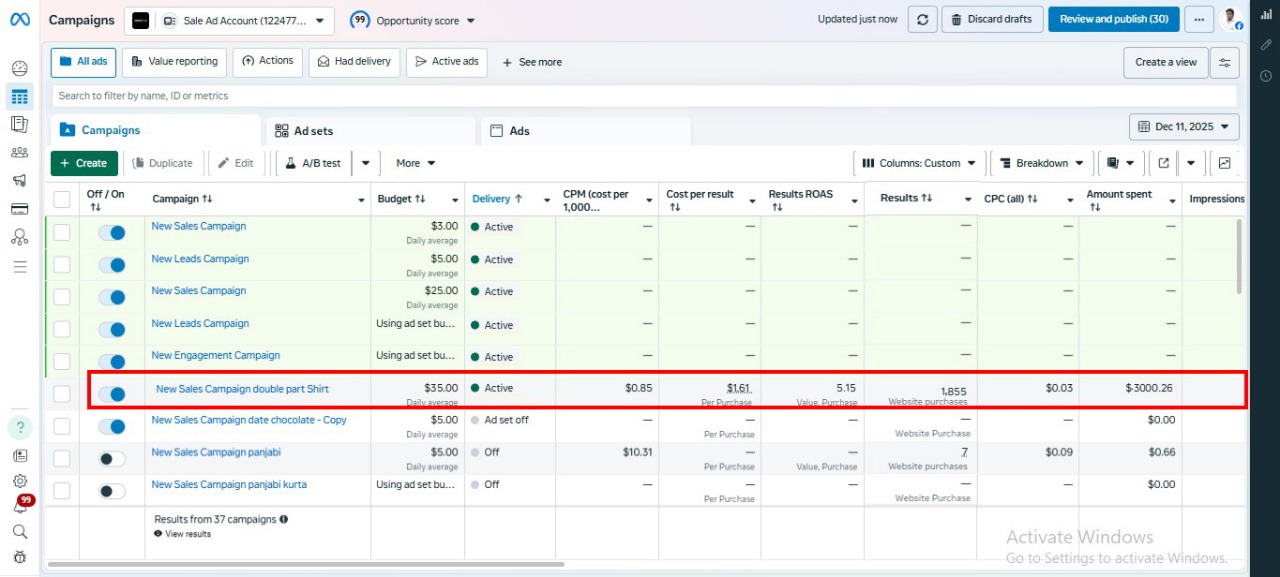Open the Breakdown dropdown
1280x577 pixels.
tap(1041, 163)
